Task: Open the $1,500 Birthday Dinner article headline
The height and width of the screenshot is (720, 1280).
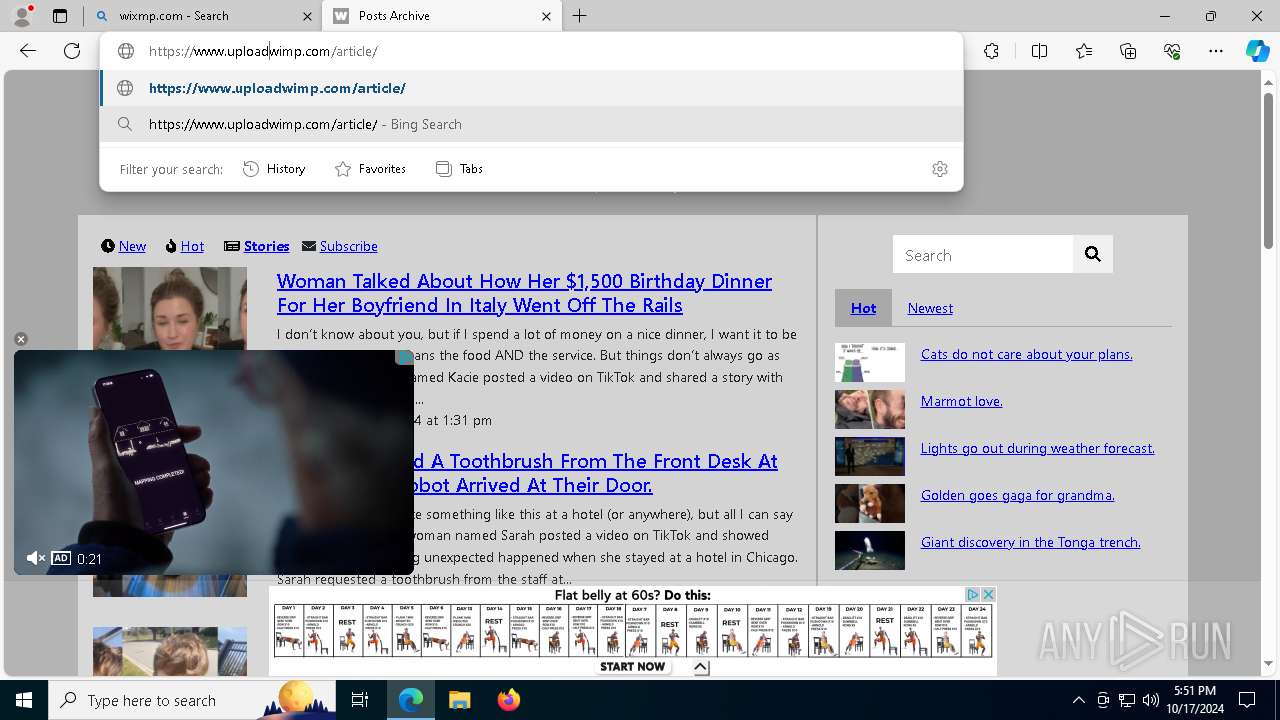Action: (x=524, y=293)
